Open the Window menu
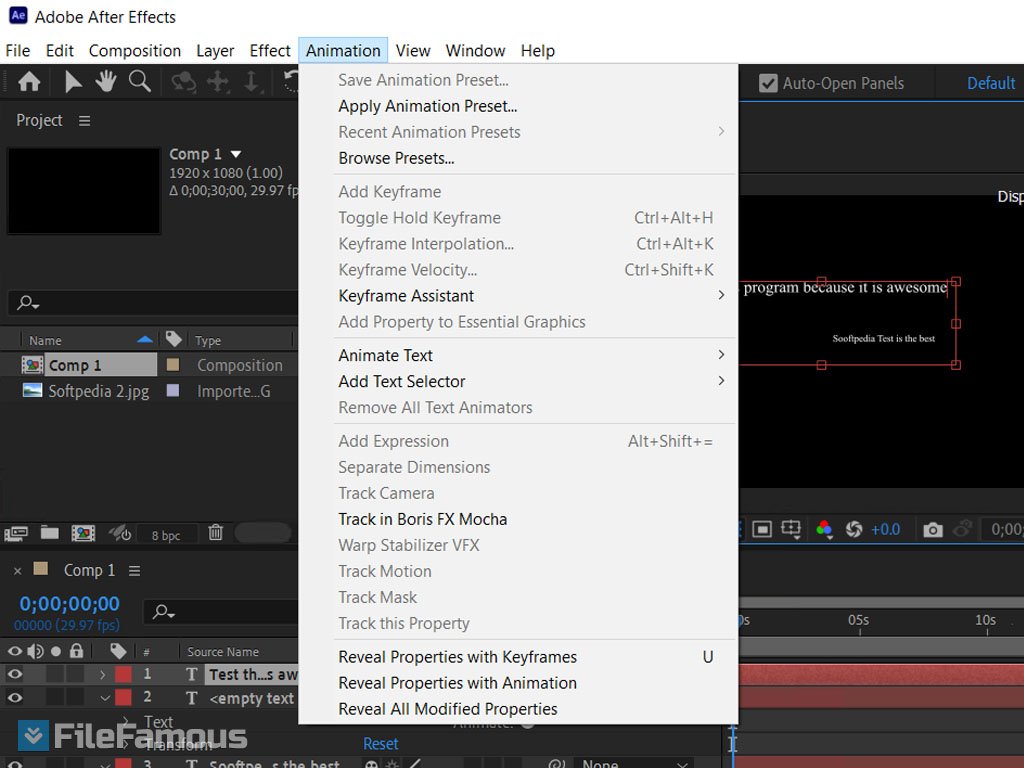Viewport: 1024px width, 768px height. 475,50
